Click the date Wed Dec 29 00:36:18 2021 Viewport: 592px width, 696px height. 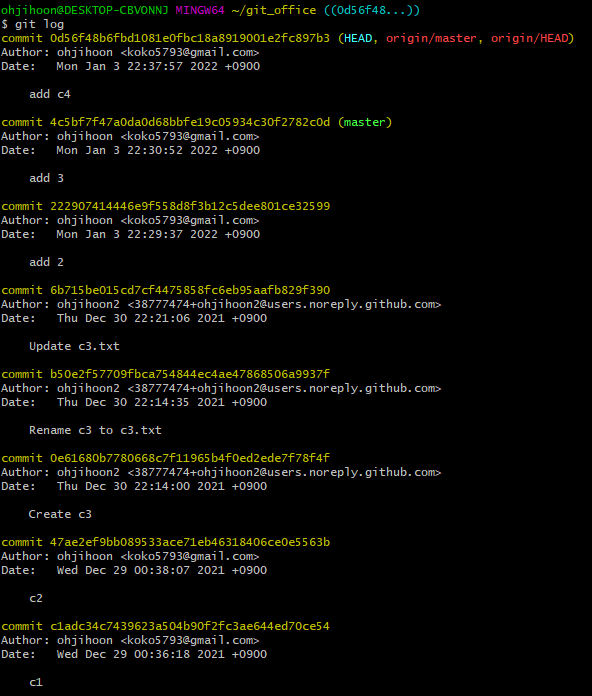point(140,654)
